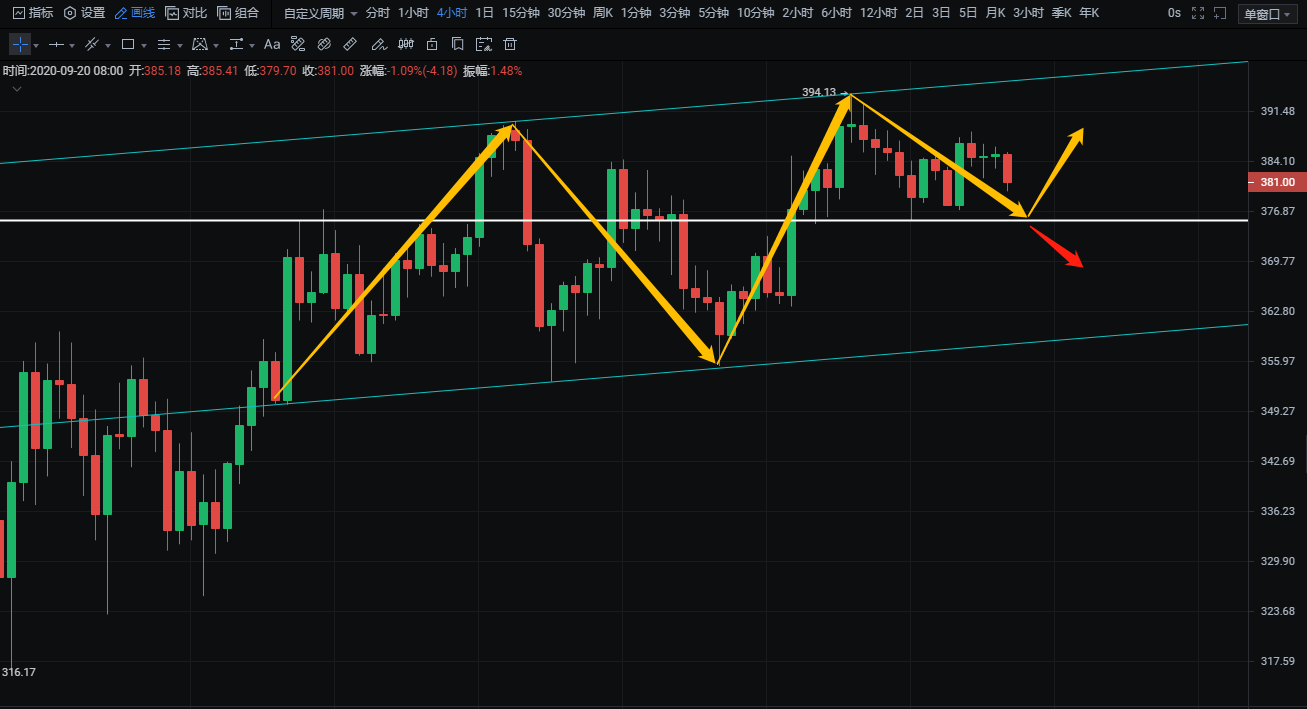This screenshot has width=1307, height=709.
Task: Click the Aa text annotation tool
Action: tap(272, 44)
